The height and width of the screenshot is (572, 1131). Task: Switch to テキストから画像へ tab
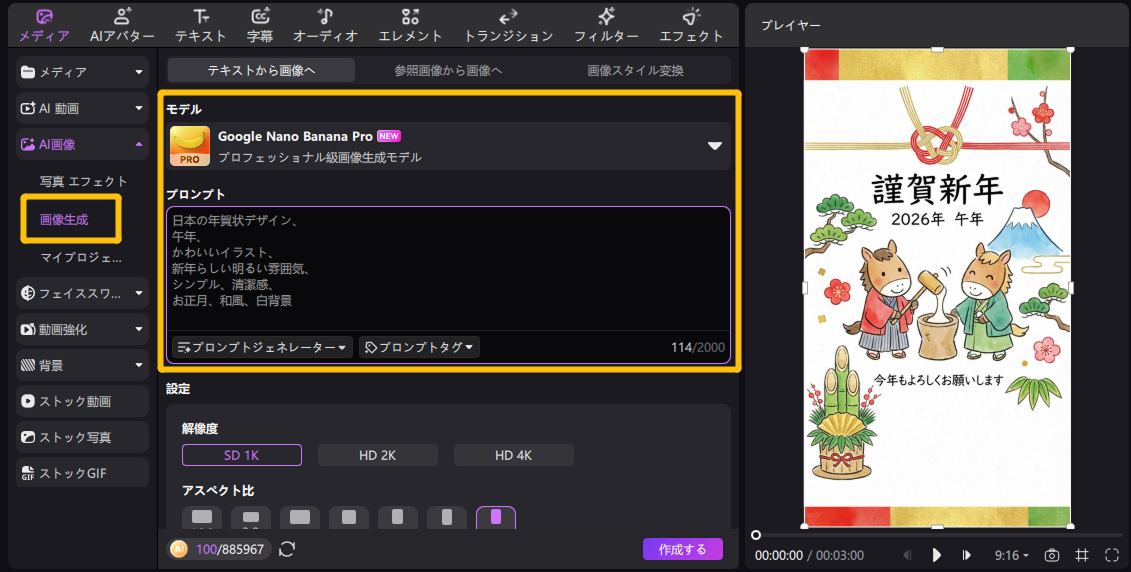[261, 70]
